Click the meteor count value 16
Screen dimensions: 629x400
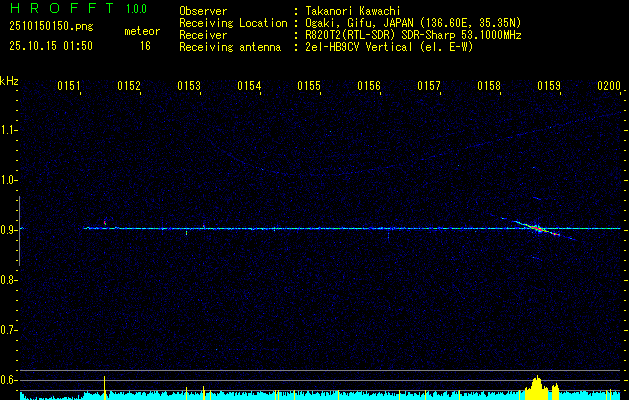click(x=145, y=45)
